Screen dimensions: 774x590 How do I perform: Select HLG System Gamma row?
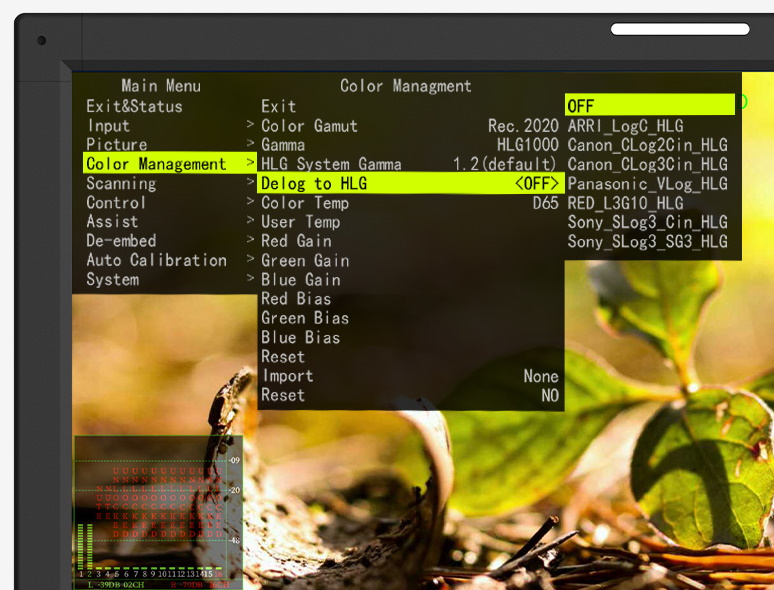tap(410, 164)
